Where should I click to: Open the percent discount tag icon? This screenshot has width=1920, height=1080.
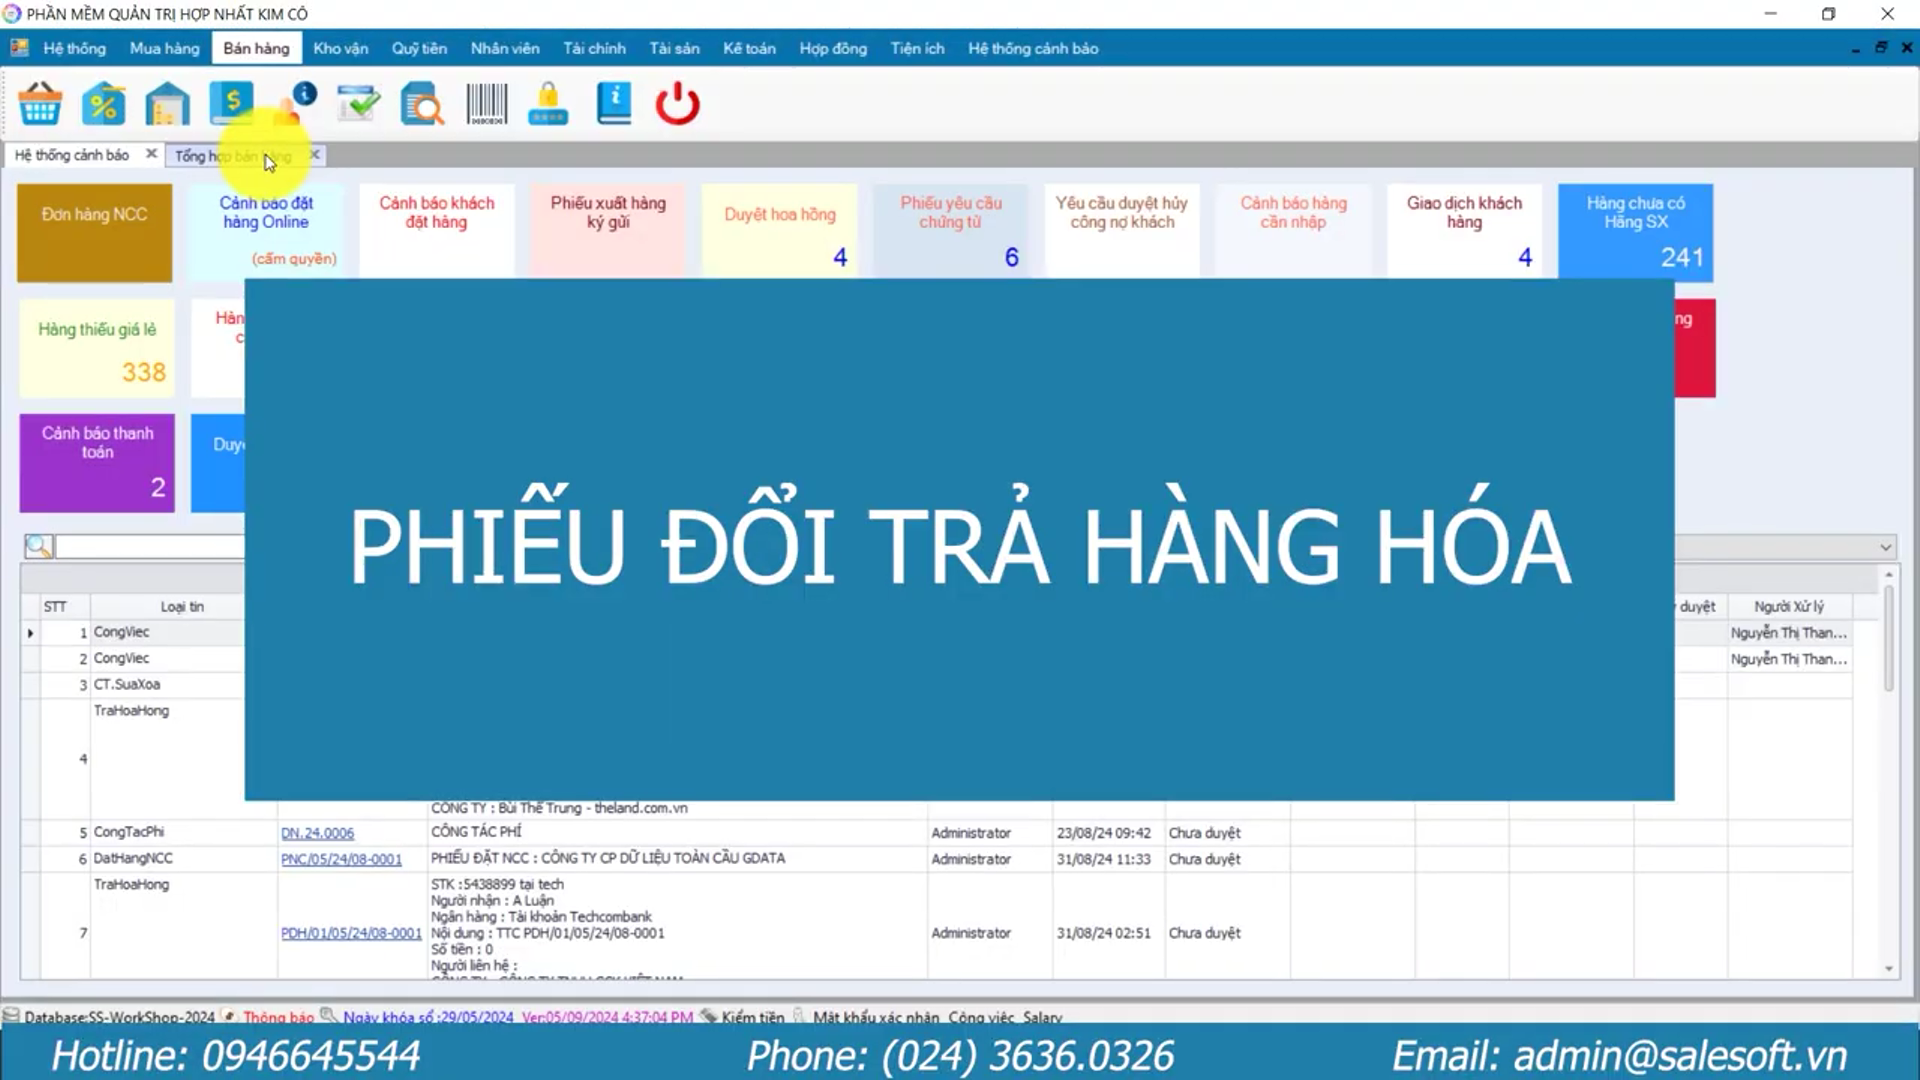tap(103, 103)
